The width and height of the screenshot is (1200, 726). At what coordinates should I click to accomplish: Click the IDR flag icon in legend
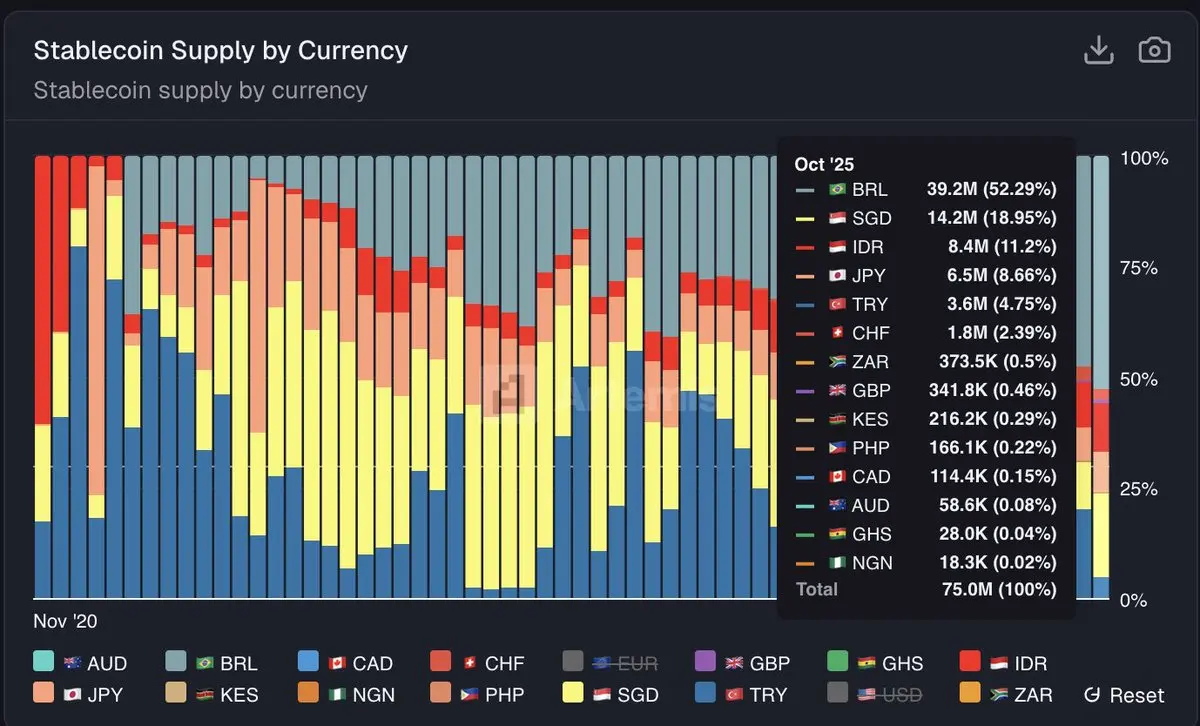[1000, 663]
